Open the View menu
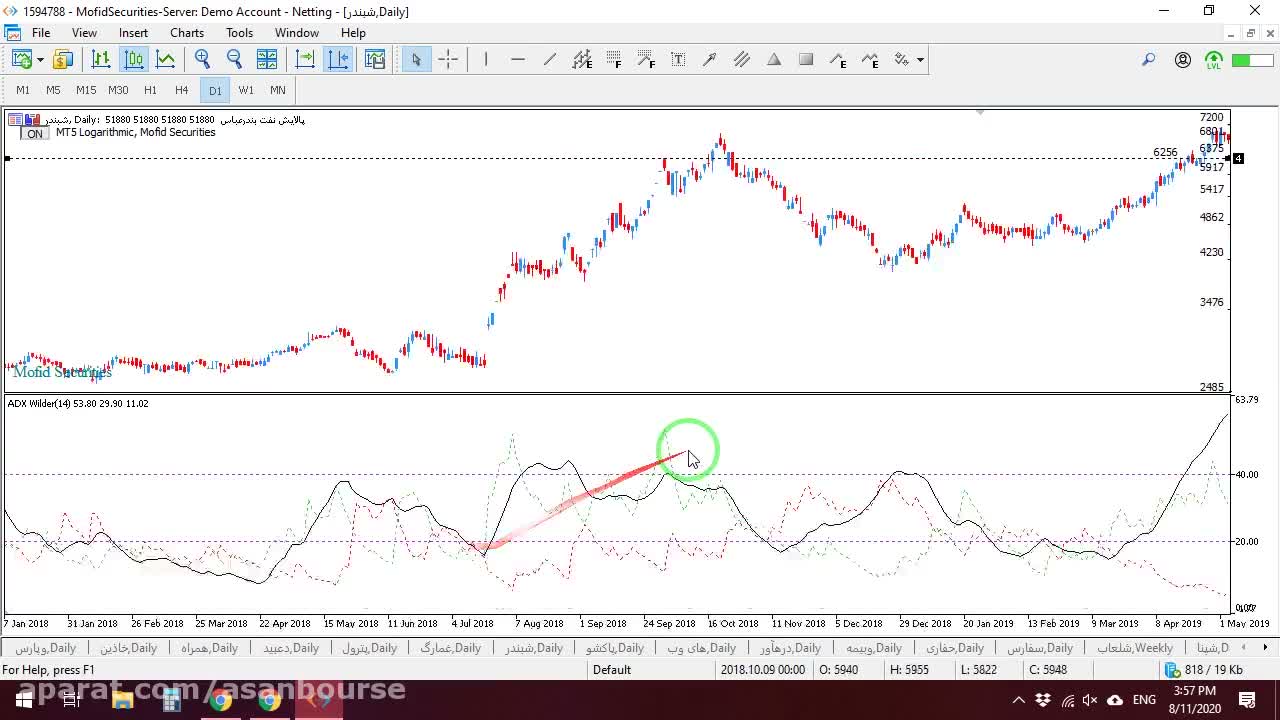 [x=84, y=33]
